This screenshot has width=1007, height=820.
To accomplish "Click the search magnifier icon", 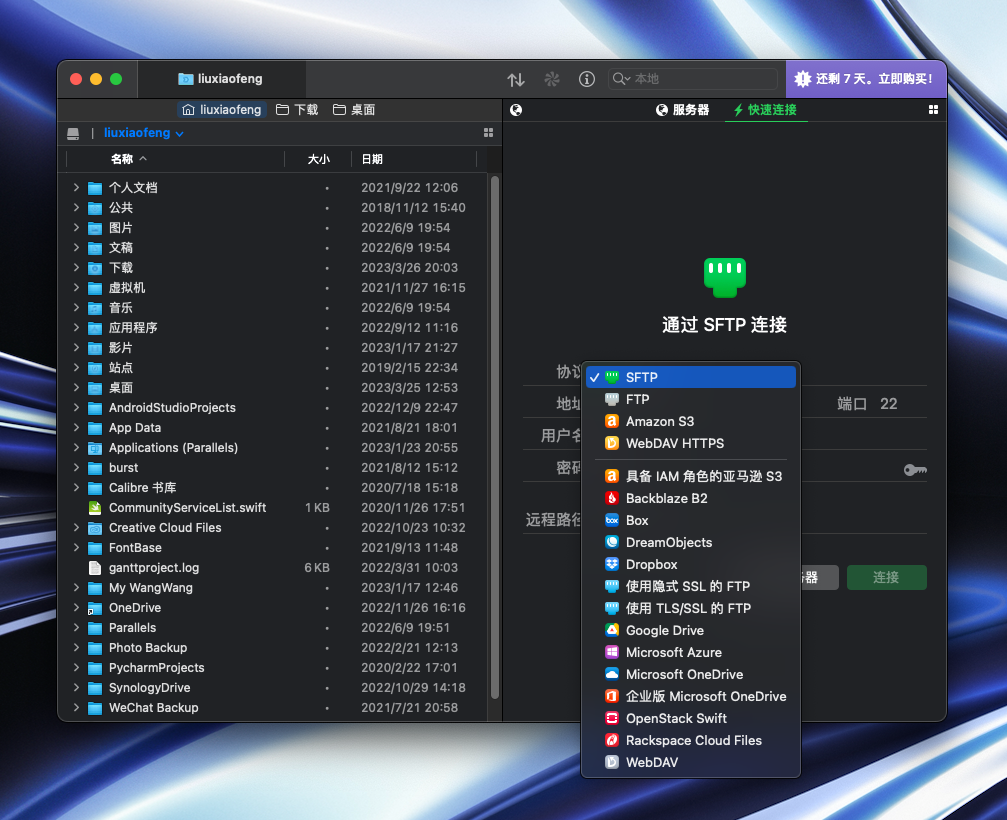I will coord(620,78).
